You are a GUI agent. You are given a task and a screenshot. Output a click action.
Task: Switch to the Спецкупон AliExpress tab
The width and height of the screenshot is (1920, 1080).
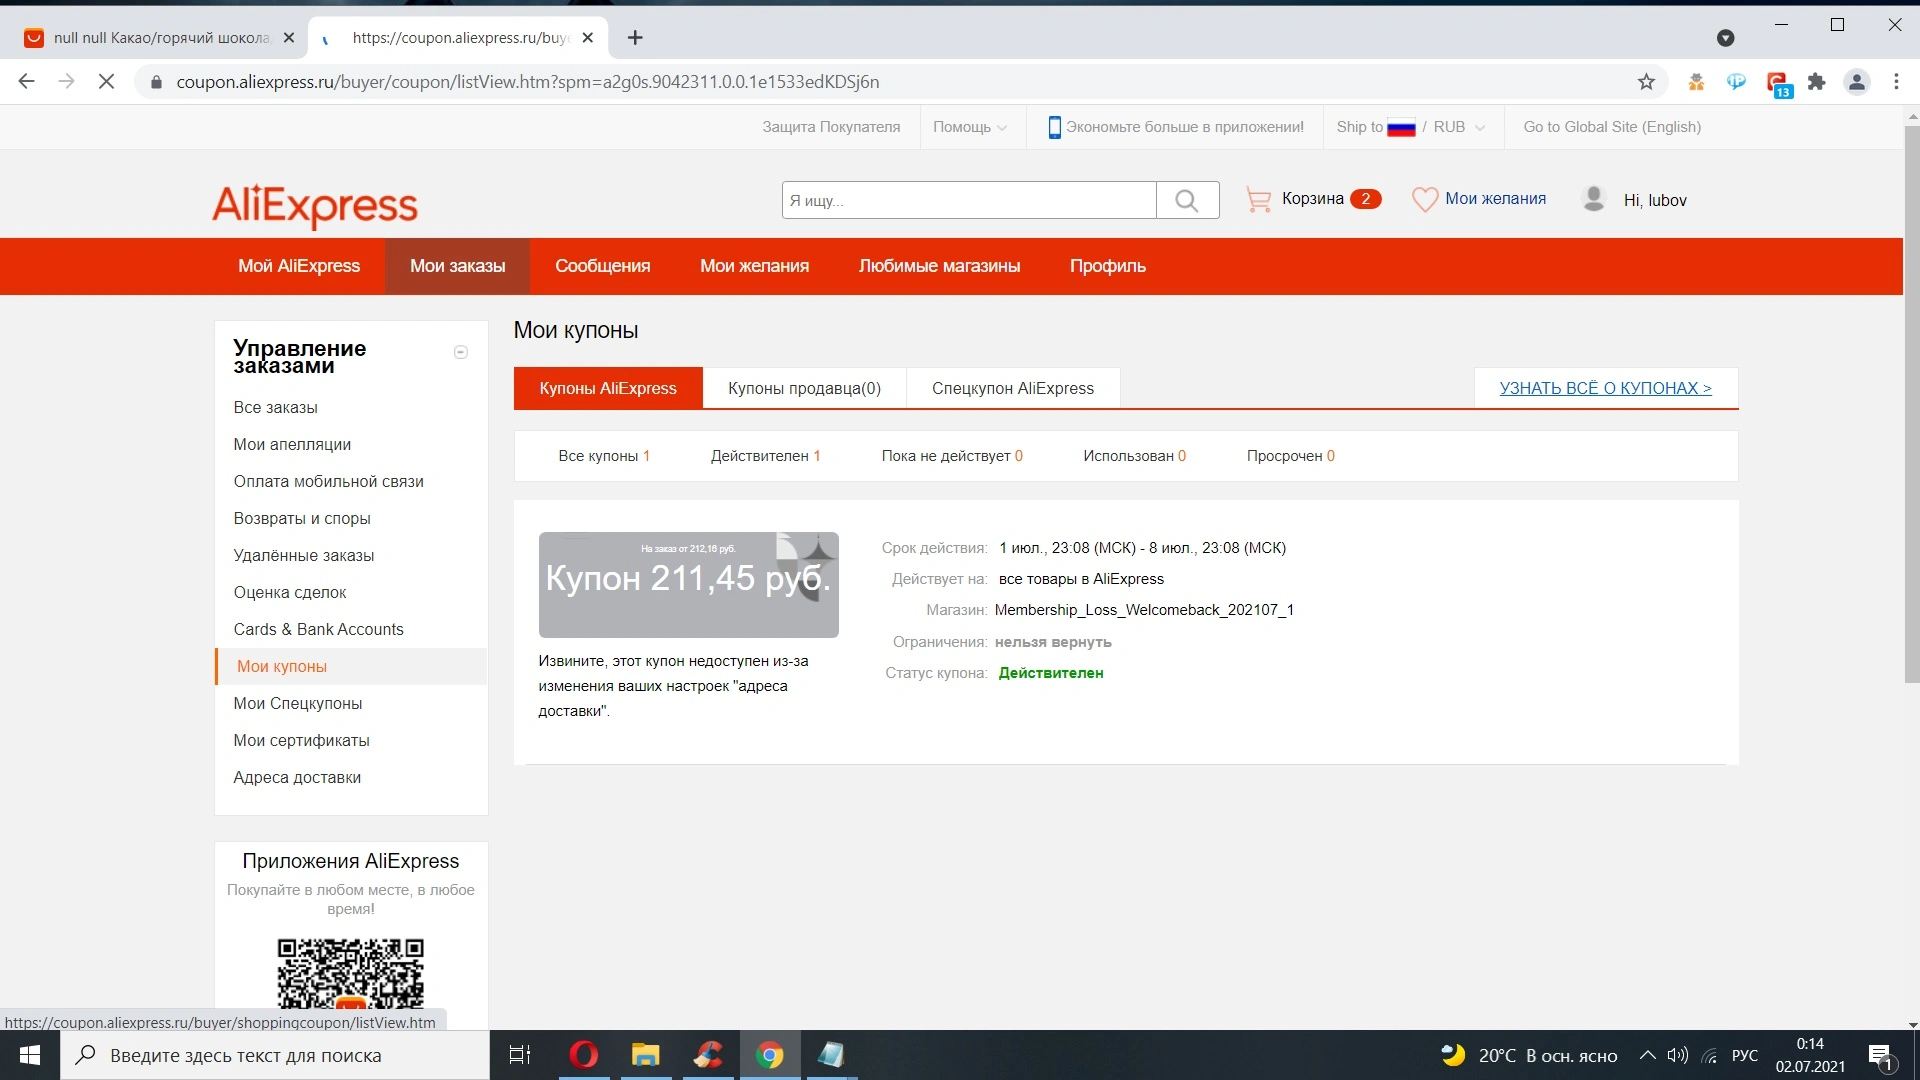coord(1013,388)
